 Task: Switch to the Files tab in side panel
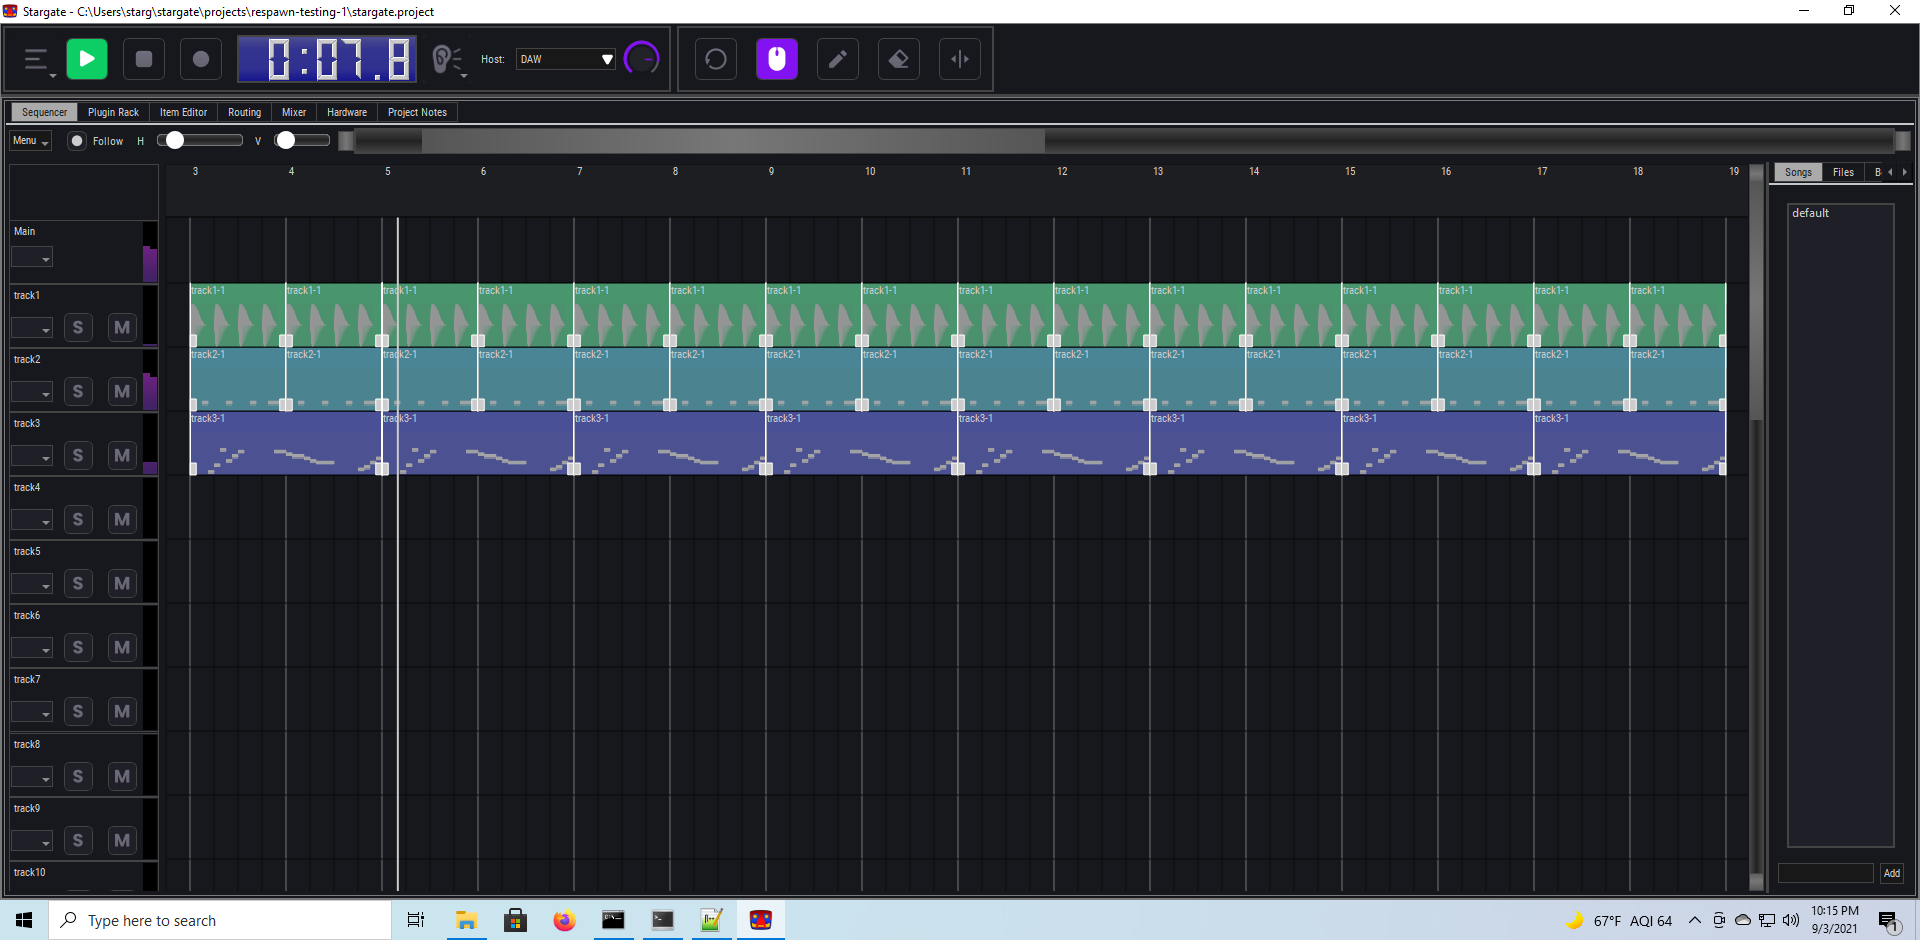(x=1843, y=172)
